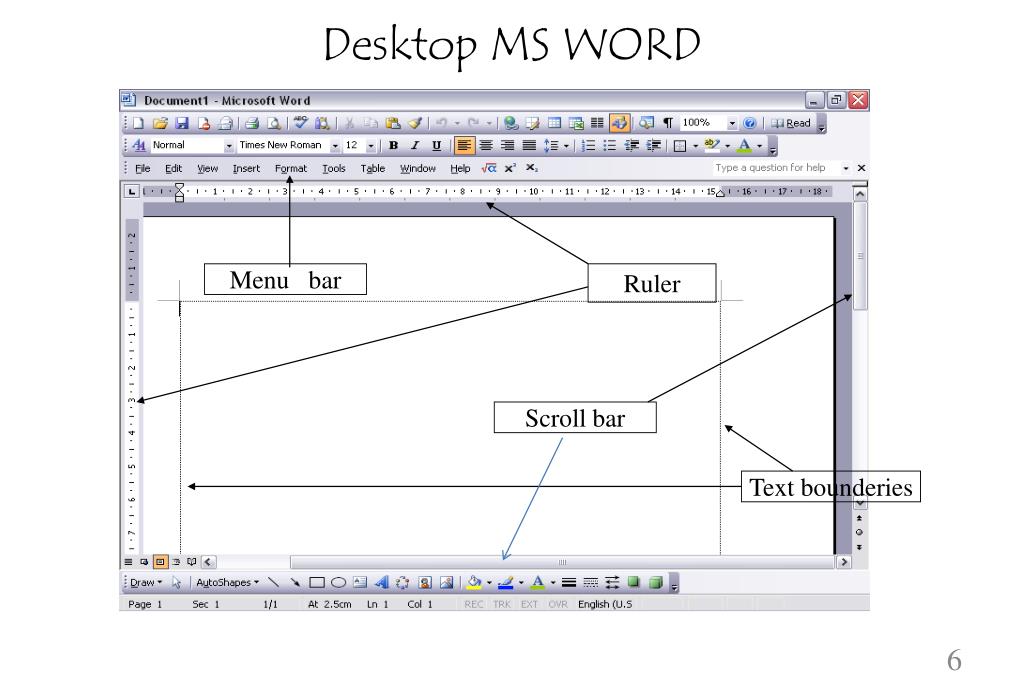Click the Line Style icon
This screenshot has width=1023, height=691.
[569, 582]
